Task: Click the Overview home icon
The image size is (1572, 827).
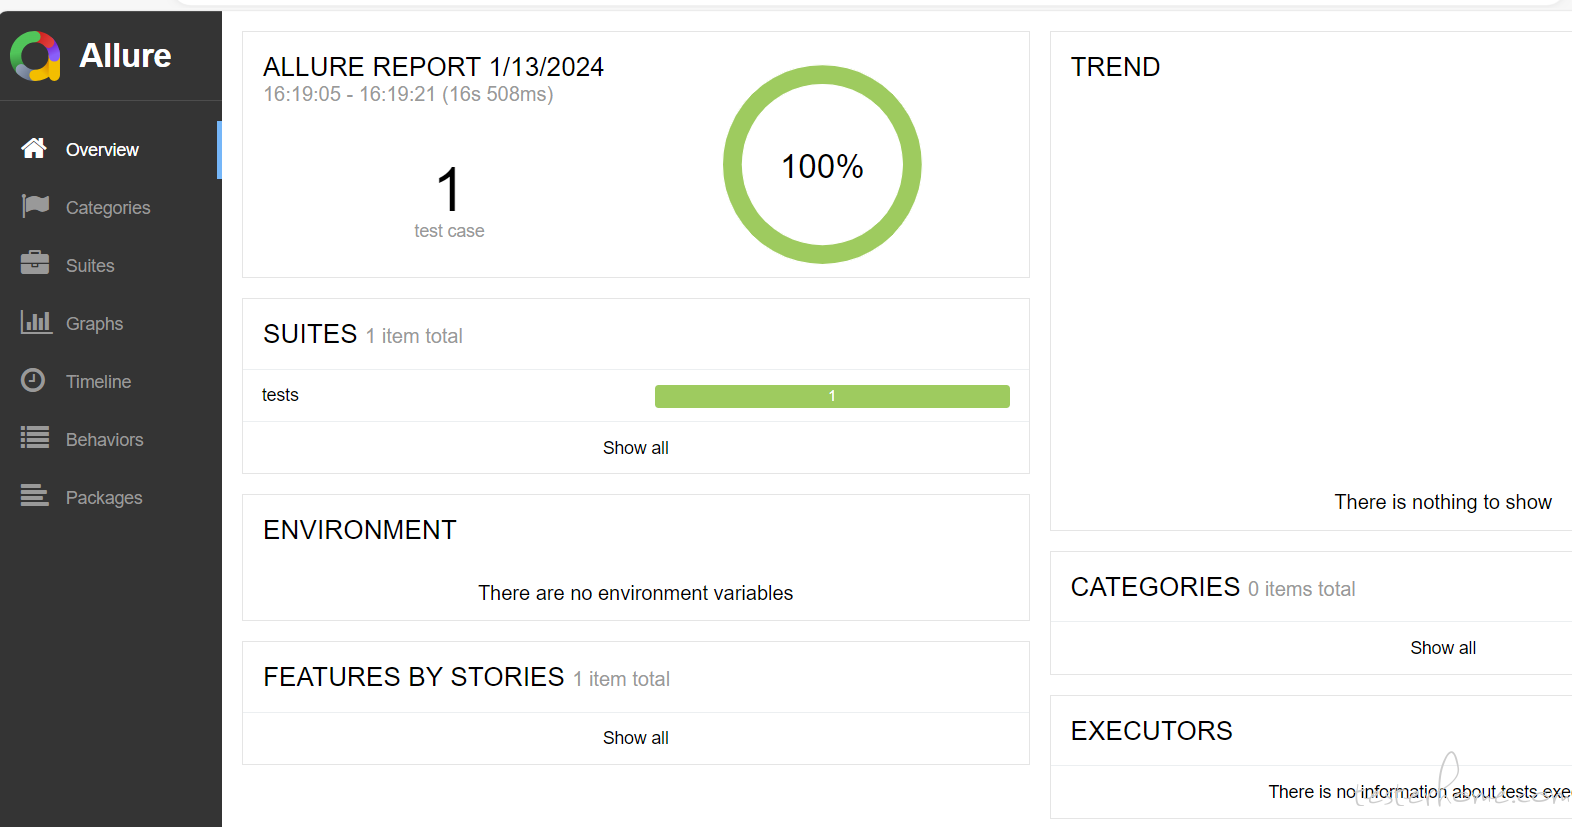Action: pyautogui.click(x=34, y=149)
